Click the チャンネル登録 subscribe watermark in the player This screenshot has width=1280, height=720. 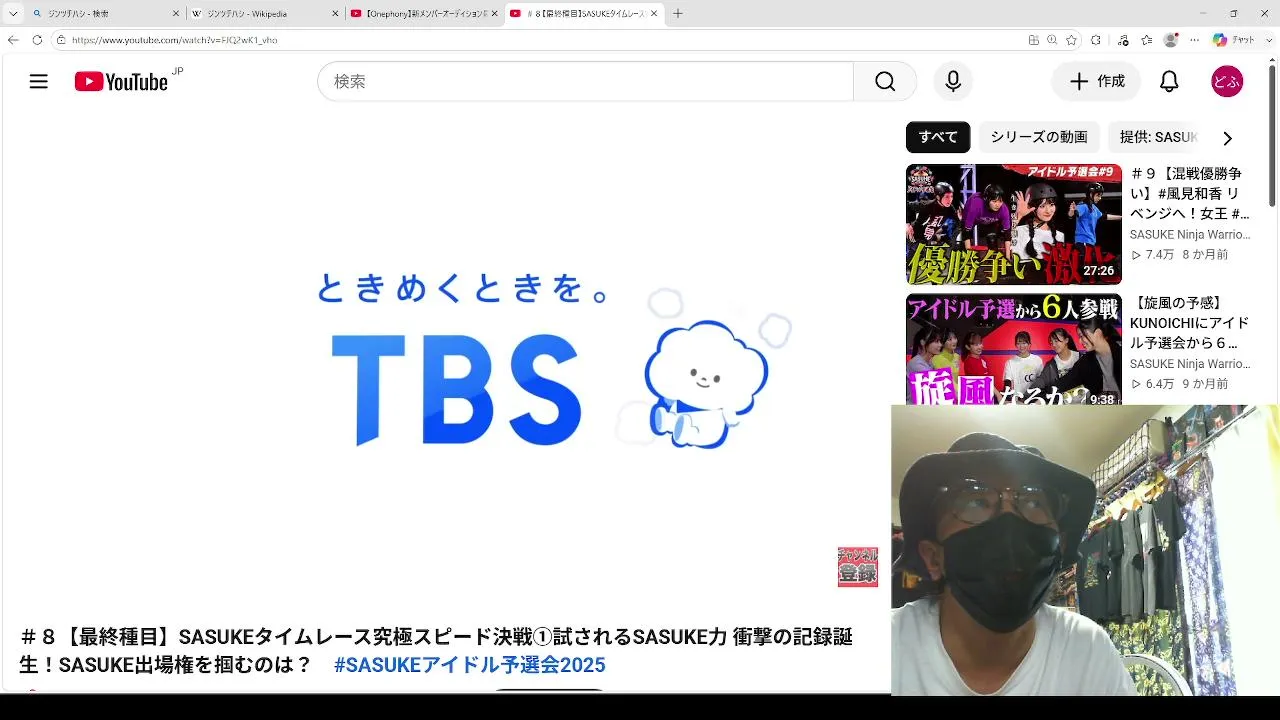coord(858,567)
